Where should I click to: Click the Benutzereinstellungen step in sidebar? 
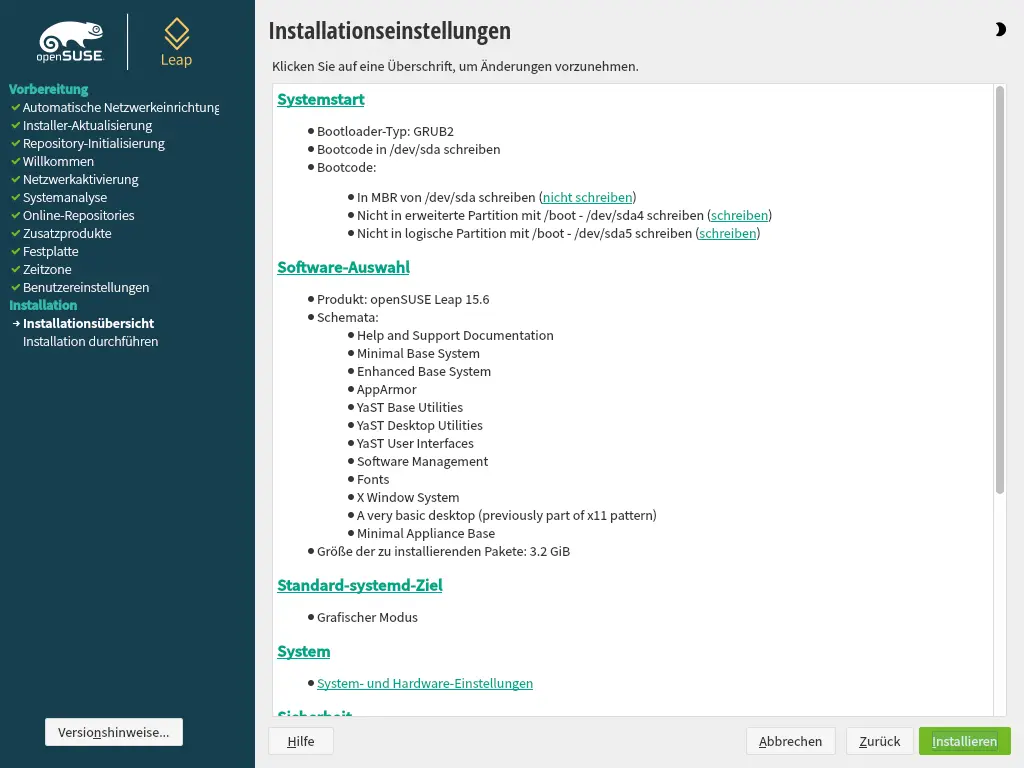click(x=86, y=288)
